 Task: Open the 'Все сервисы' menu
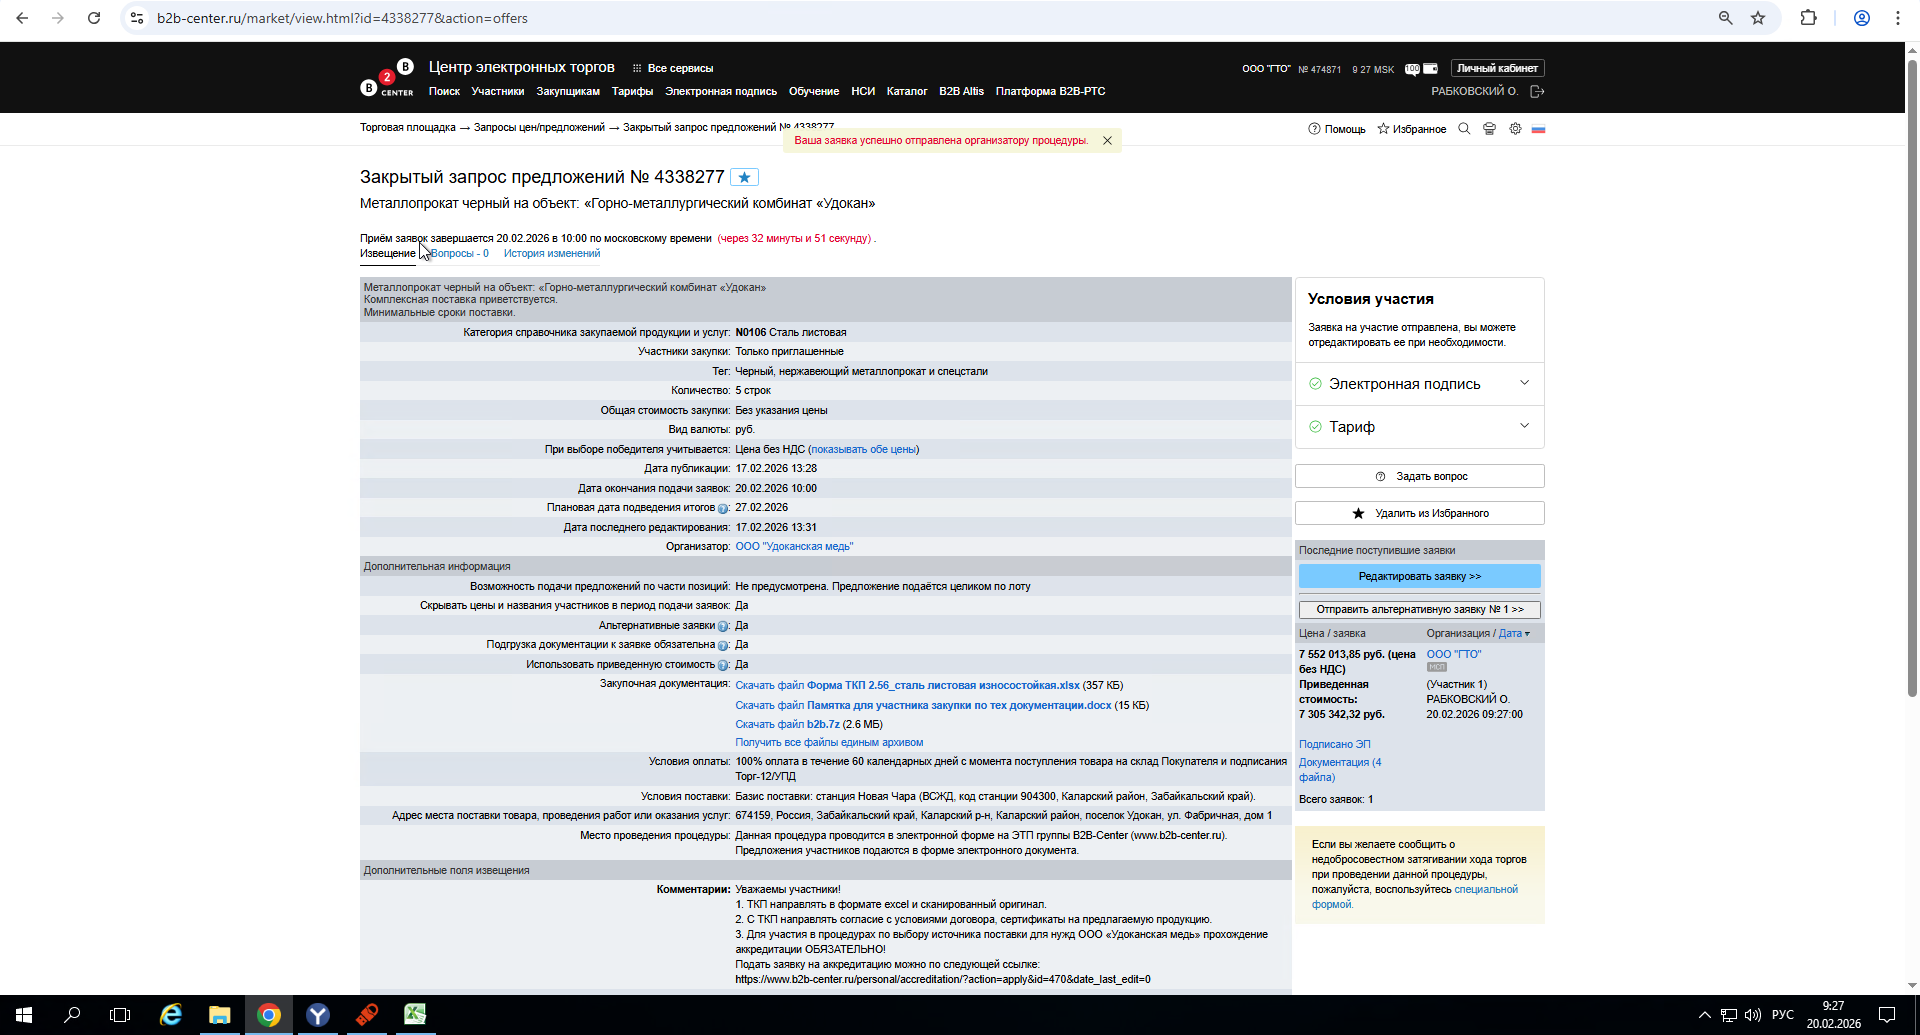tap(673, 69)
